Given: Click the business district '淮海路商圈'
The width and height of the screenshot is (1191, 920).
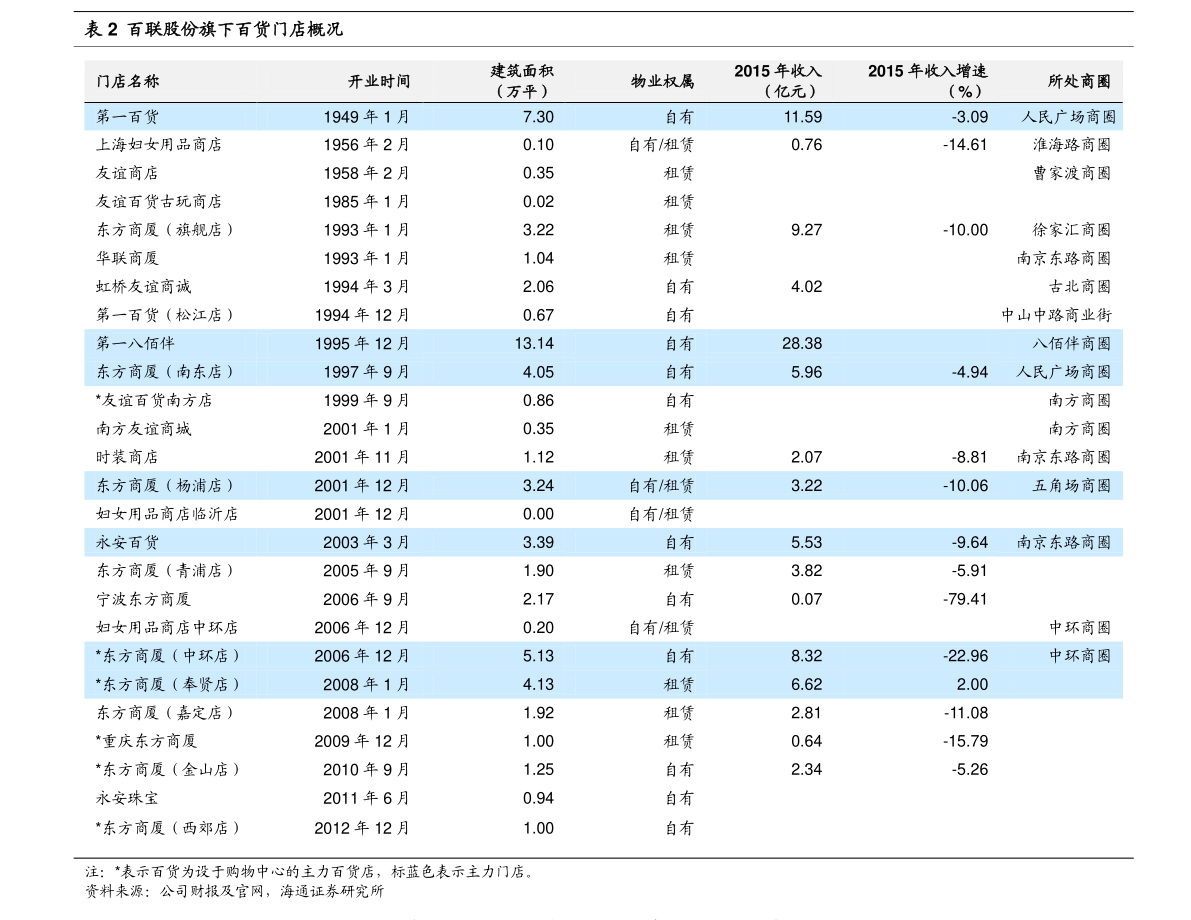Looking at the screenshot, I should [x=1071, y=145].
